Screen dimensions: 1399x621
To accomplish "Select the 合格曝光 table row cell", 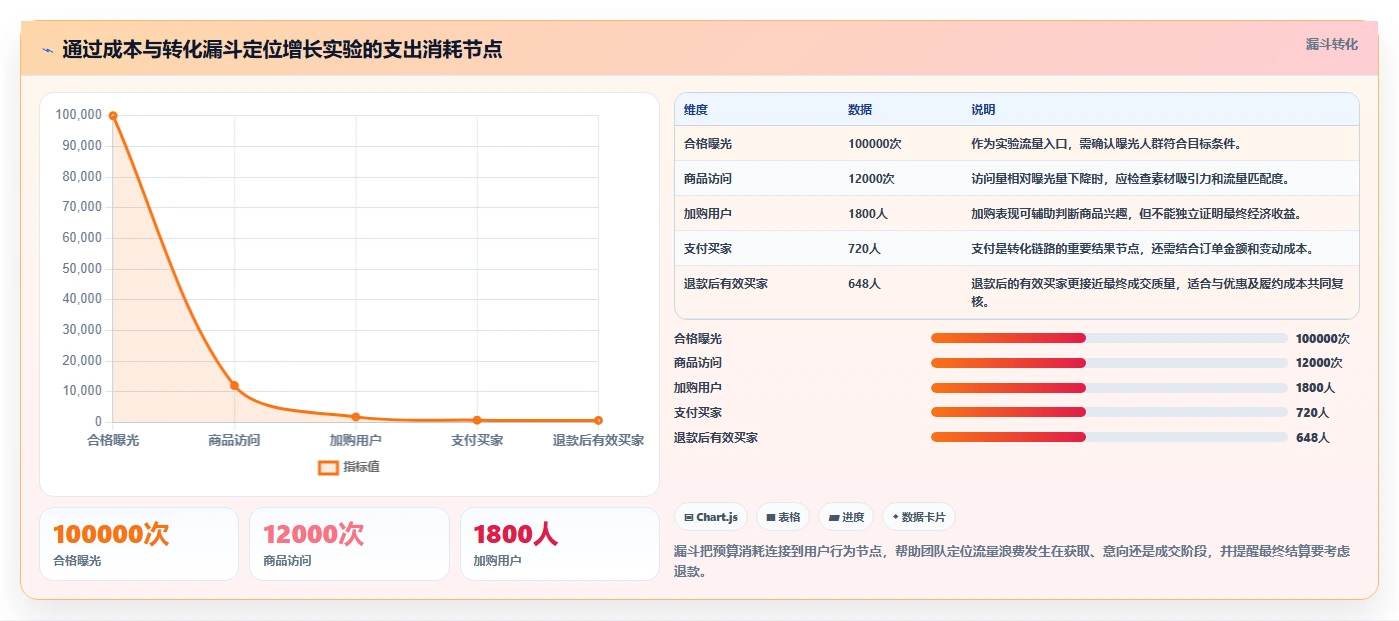I will (758, 144).
